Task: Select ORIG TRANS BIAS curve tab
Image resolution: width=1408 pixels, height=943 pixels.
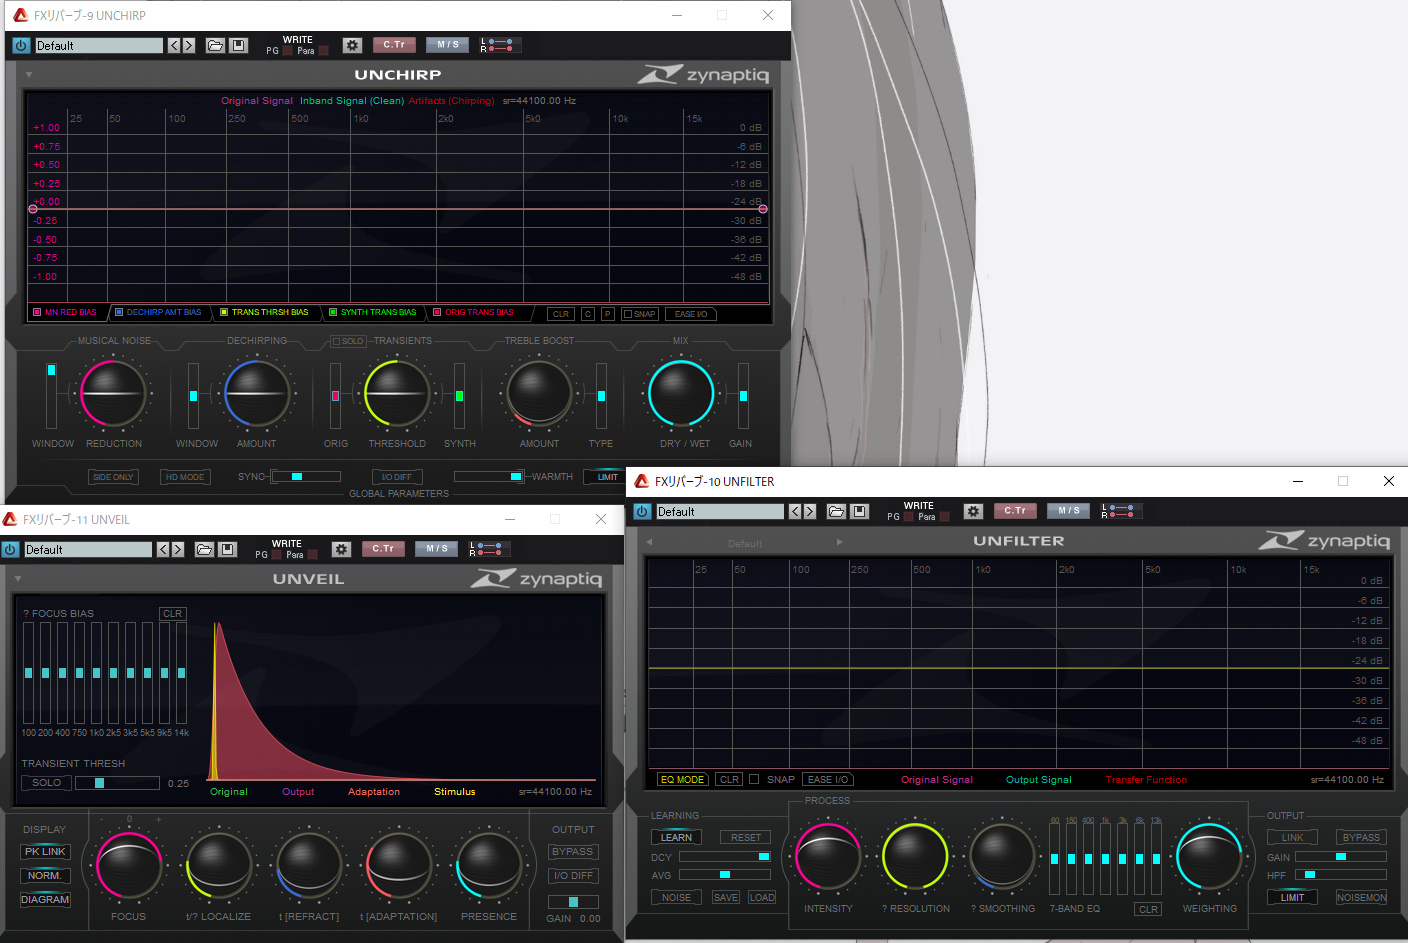Action: click(473, 312)
